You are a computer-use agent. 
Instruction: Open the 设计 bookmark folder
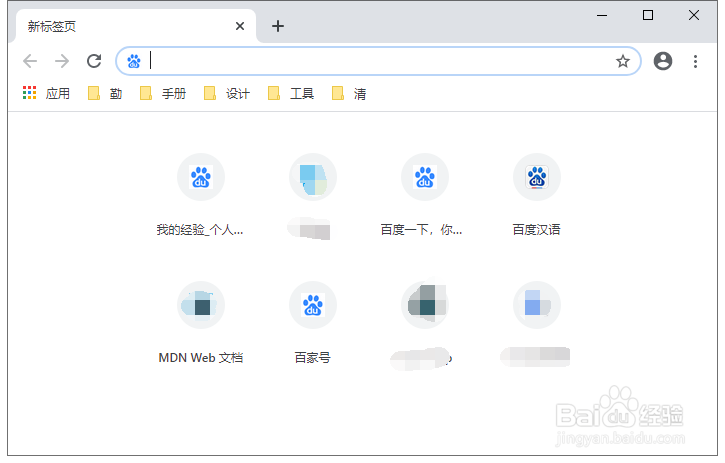[x=227, y=94]
